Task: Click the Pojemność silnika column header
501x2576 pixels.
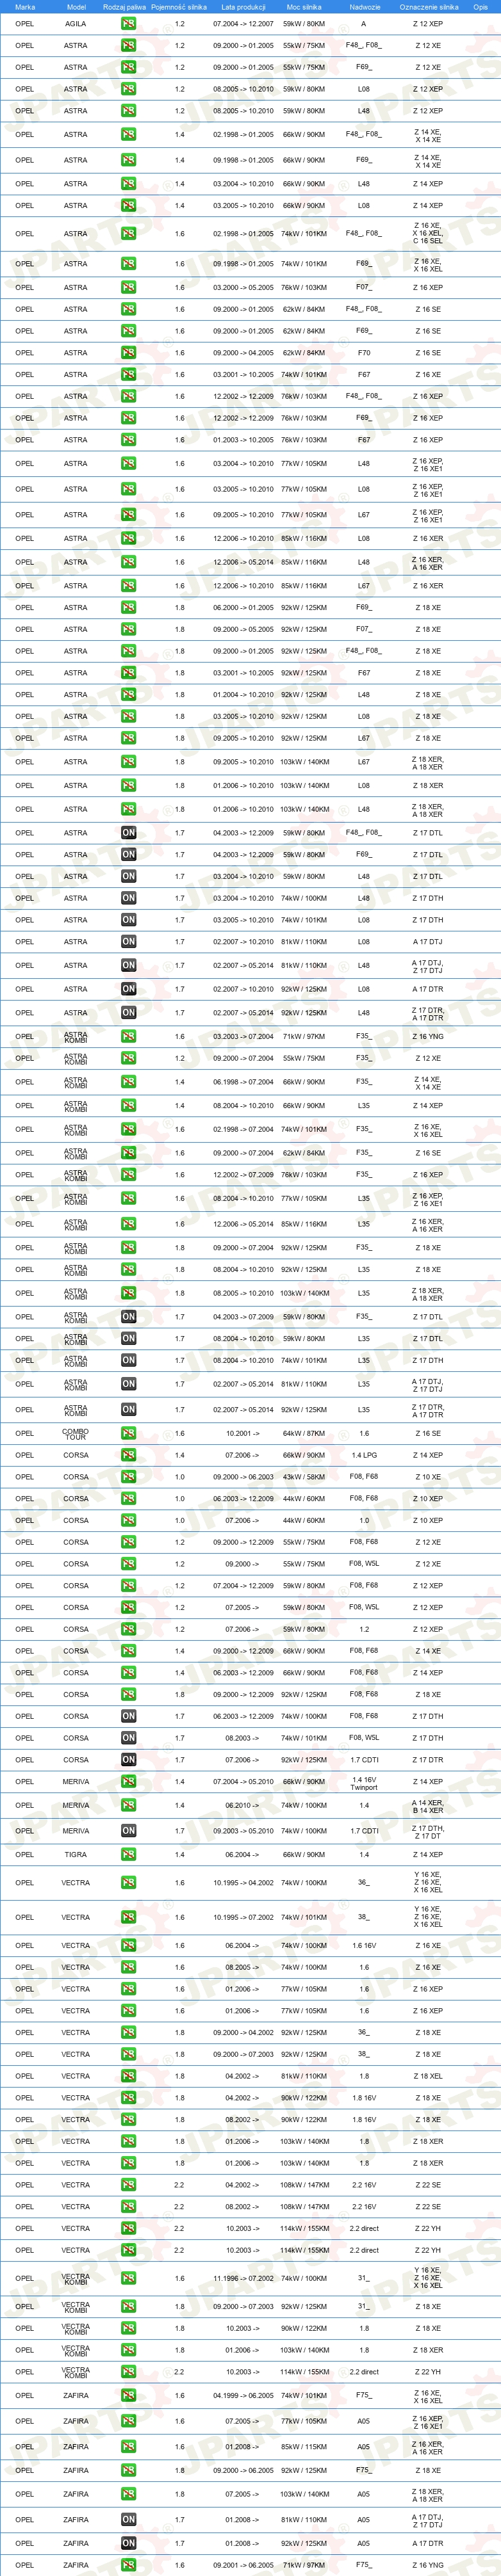Action: 179,7
